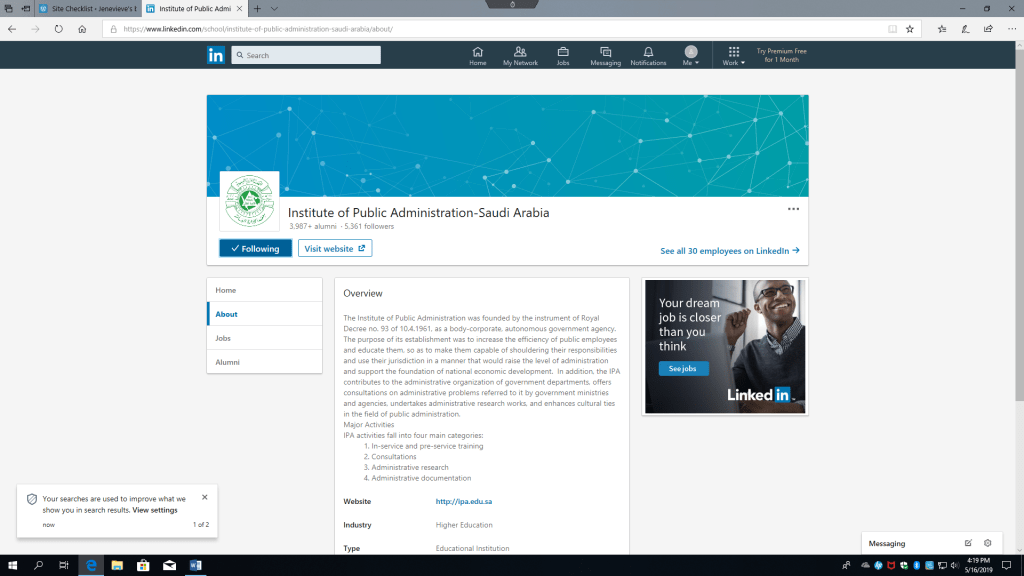
Task: Open My Network icon in navbar
Action: click(520, 55)
